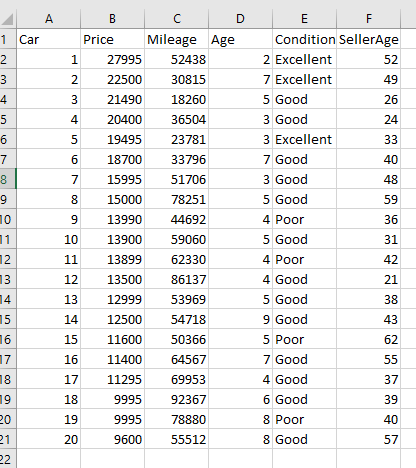Viewport: 416px width, 468px height.
Task: Select column A header
Action: click(49, 19)
